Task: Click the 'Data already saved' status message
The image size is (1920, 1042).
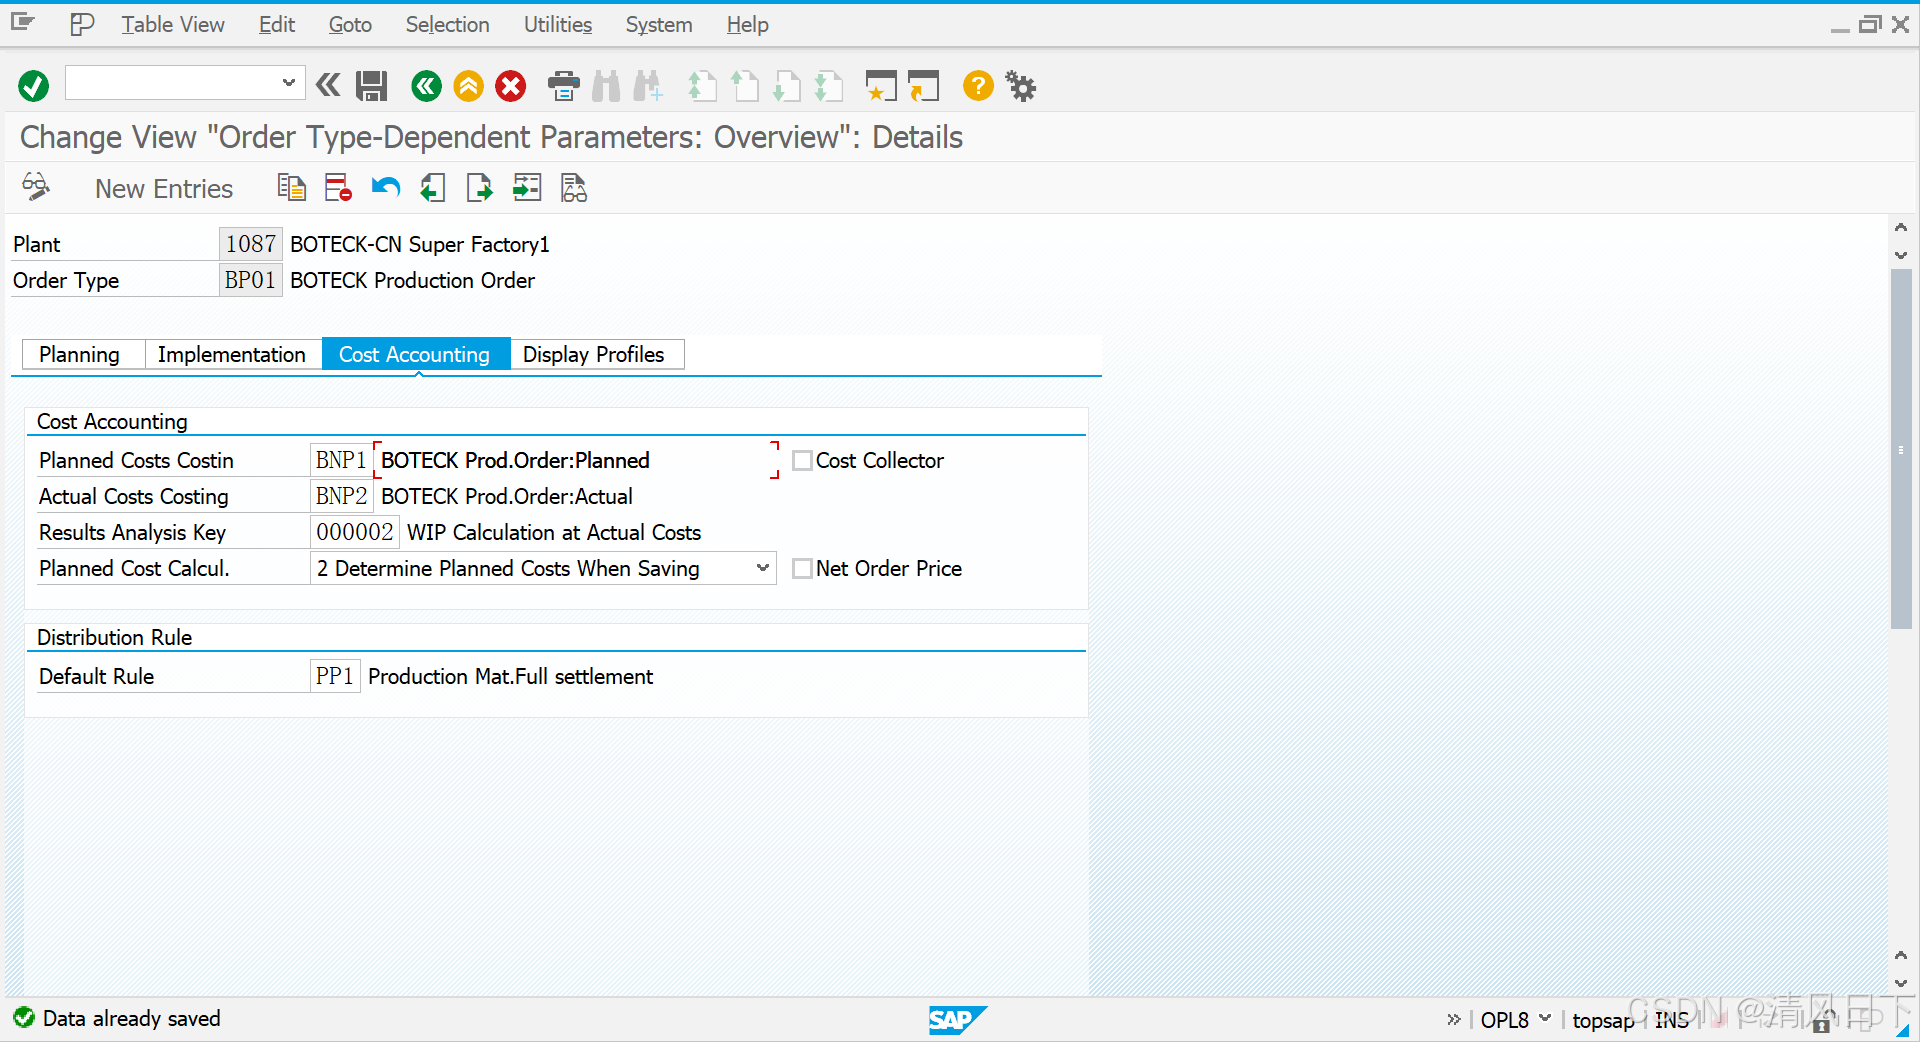Action: tap(131, 1018)
